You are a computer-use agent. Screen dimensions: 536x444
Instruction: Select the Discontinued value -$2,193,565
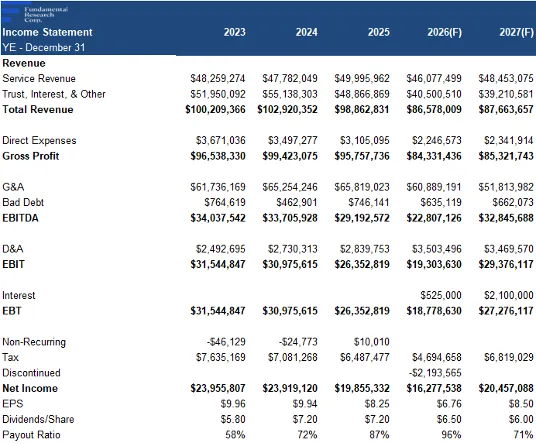pyautogui.click(x=435, y=373)
